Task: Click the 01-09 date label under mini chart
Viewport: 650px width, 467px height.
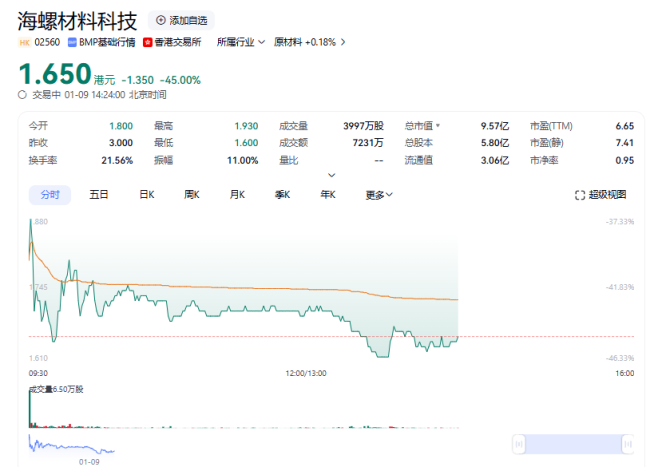Action: pos(89,462)
